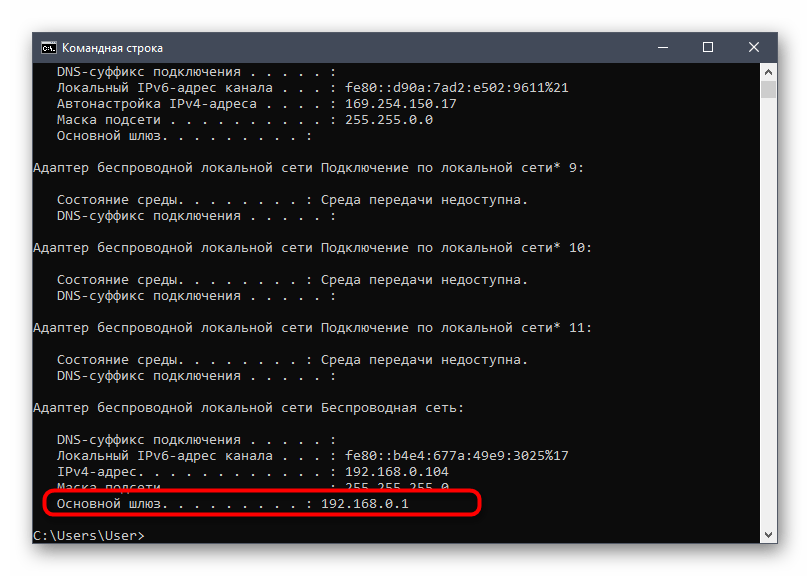The width and height of the screenshot is (810, 576).
Task: Minimize the Командная строка window
Action: (x=662, y=47)
